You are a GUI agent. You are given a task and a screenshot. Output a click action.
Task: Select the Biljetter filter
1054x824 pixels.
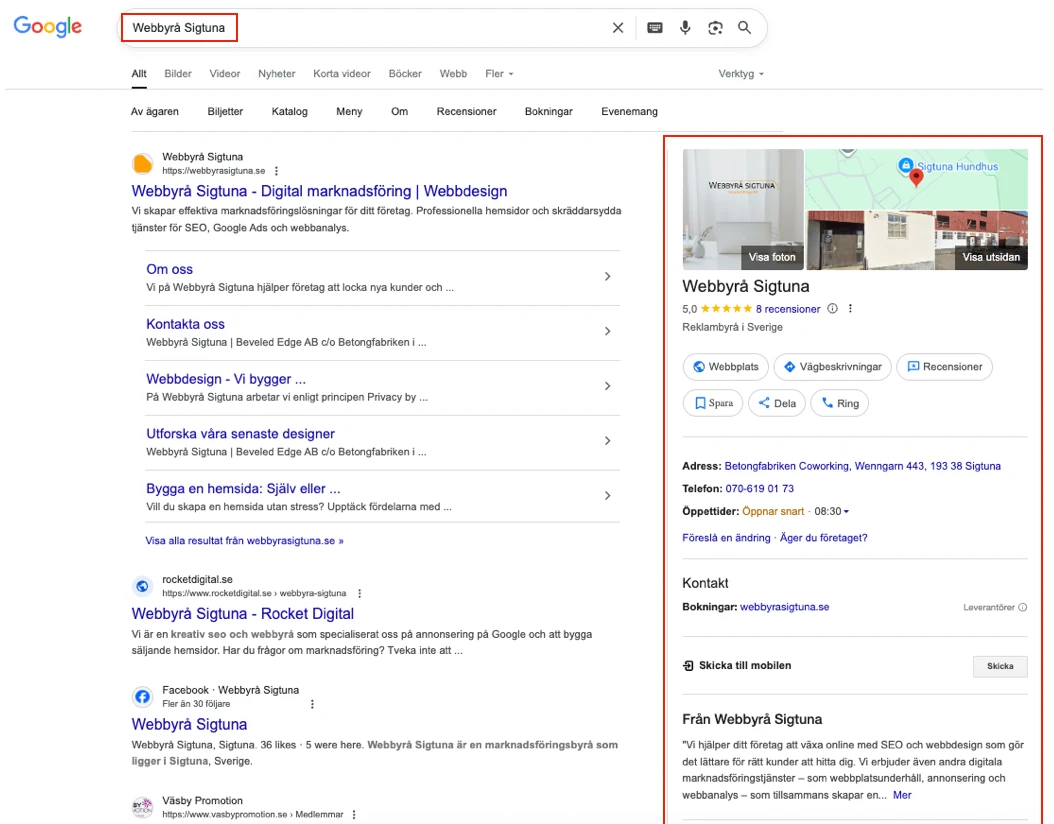click(225, 112)
